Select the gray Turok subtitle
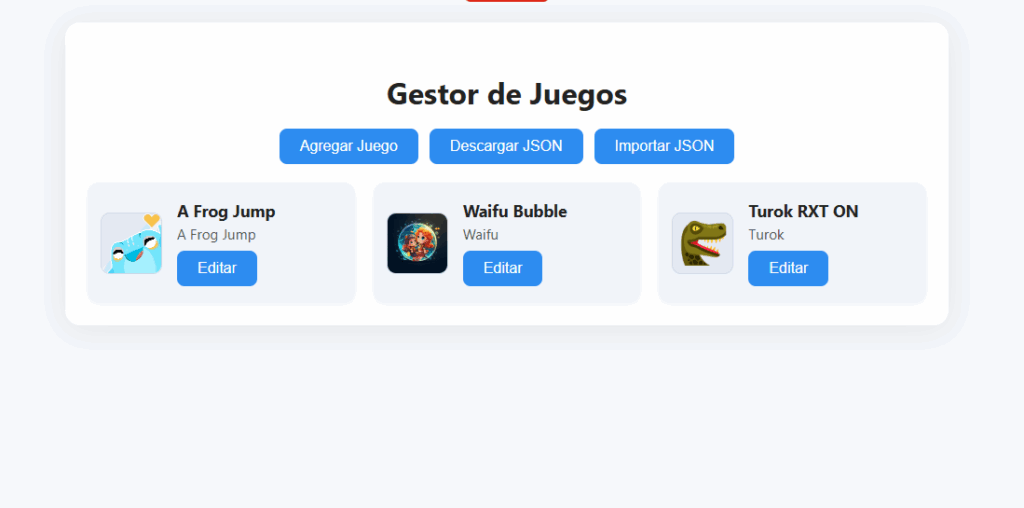 click(766, 235)
